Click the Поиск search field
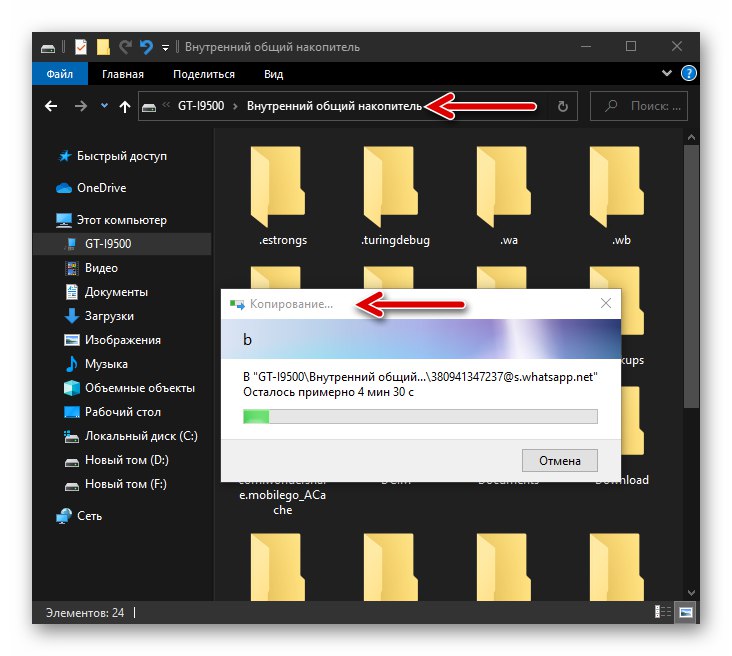Image resolution: width=732 pixels, height=656 pixels. tap(639, 106)
